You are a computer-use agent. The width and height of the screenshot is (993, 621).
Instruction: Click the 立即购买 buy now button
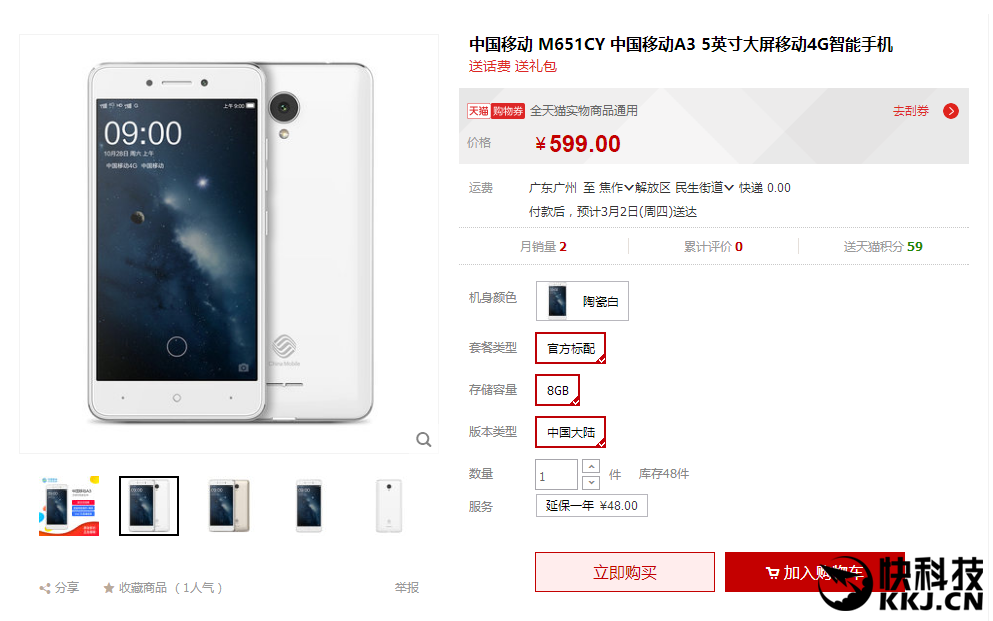[x=624, y=572]
